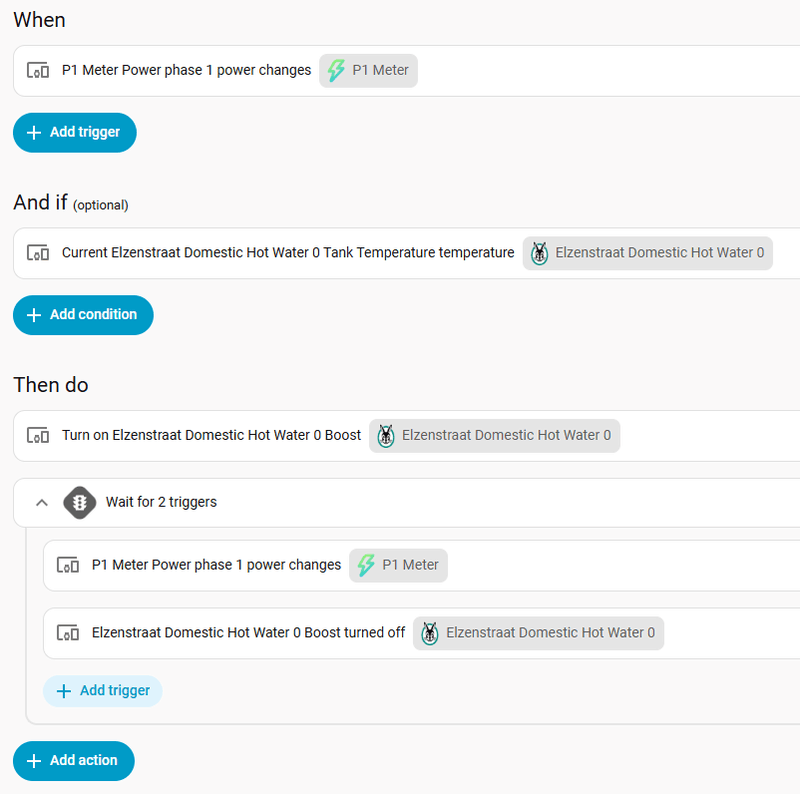Add a trigger inside the wait block
Viewport: 800px width, 794px height.
point(103,691)
